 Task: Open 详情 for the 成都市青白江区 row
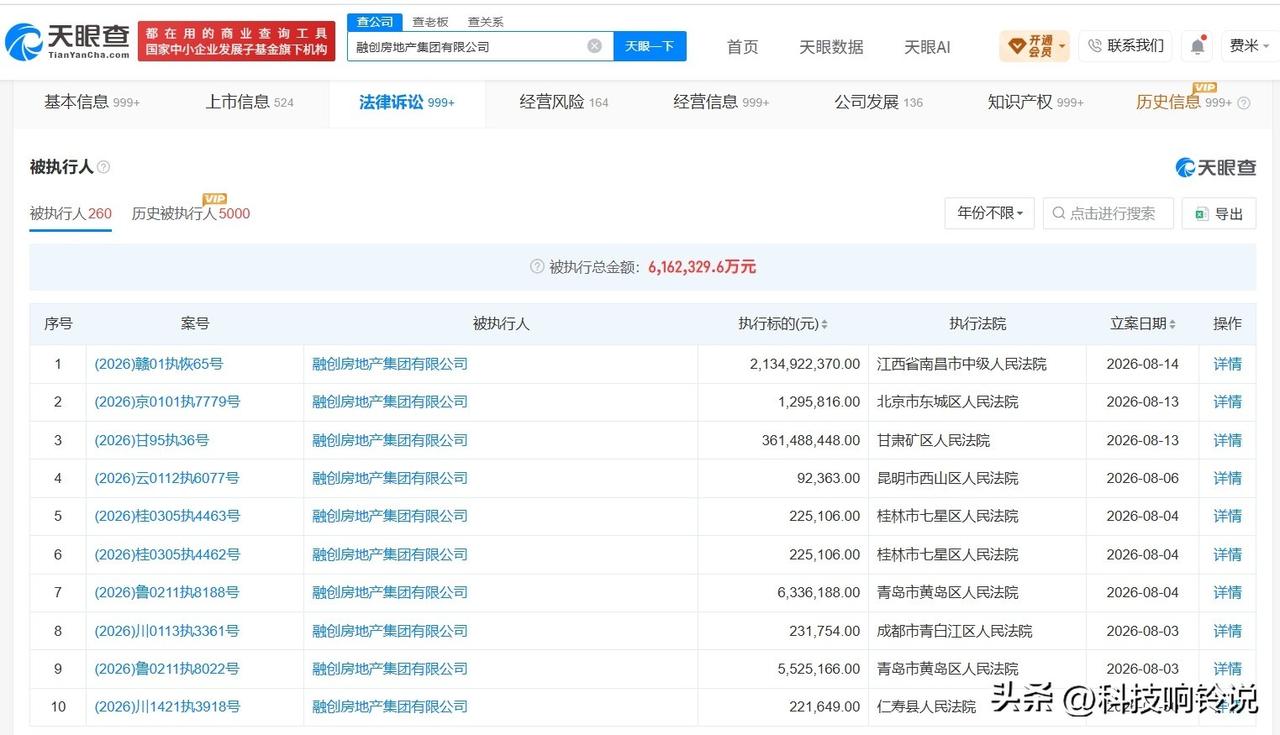[x=1227, y=631]
